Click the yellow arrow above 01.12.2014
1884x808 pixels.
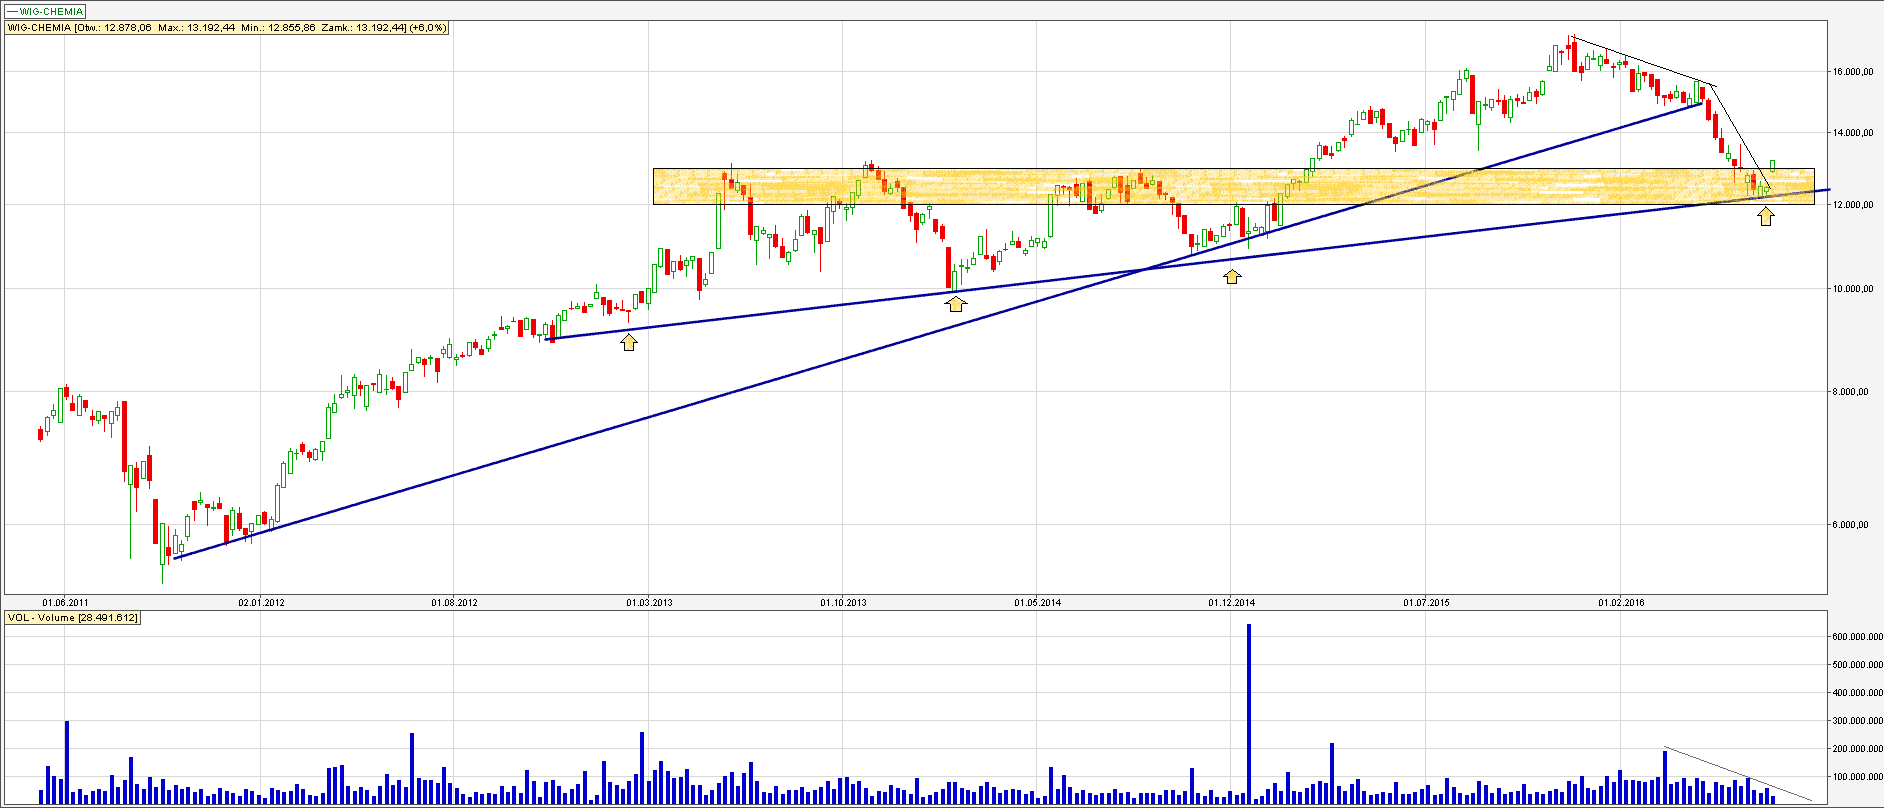click(1231, 276)
